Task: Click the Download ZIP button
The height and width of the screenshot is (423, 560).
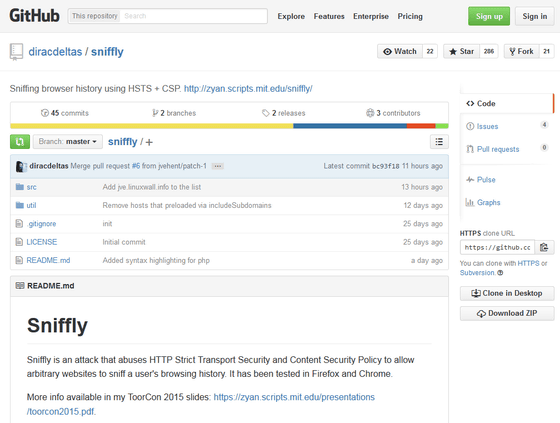Action: (507, 313)
